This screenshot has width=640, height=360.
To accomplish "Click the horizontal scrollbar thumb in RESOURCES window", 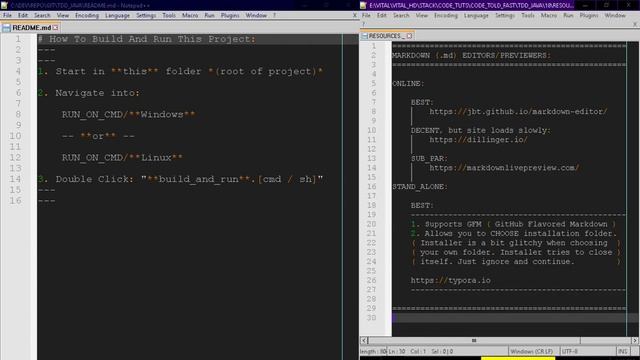I will (474, 340).
